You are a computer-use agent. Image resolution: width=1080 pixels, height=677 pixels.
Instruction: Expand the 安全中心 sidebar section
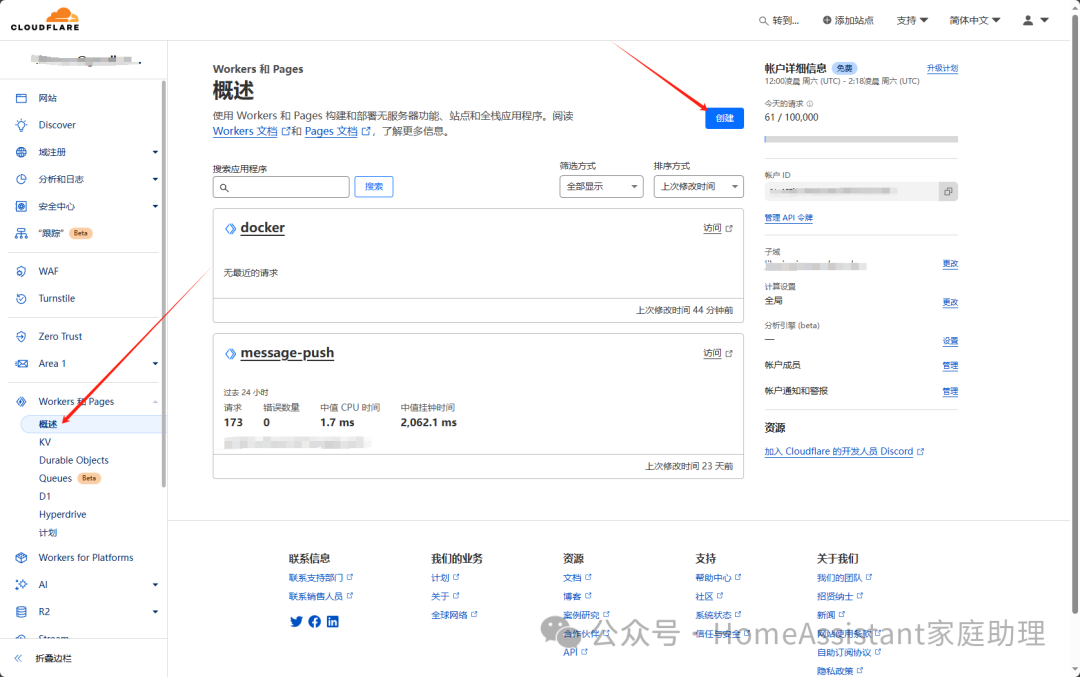(x=155, y=207)
